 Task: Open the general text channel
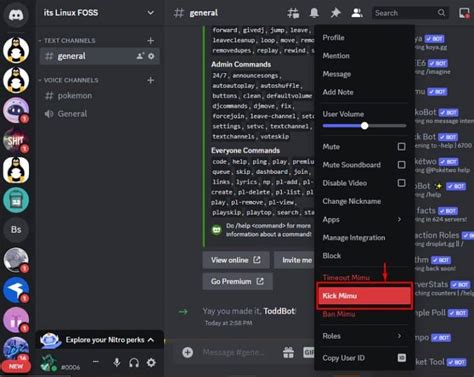pyautogui.click(x=99, y=56)
